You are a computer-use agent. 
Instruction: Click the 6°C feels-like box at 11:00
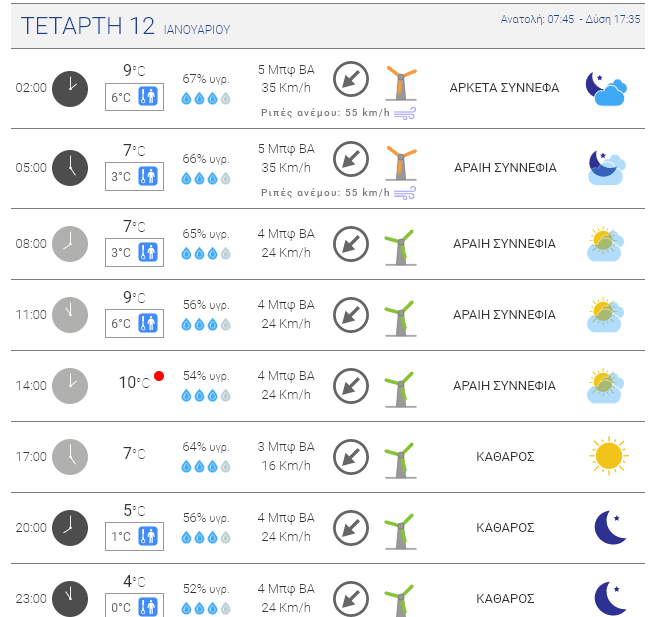point(135,323)
